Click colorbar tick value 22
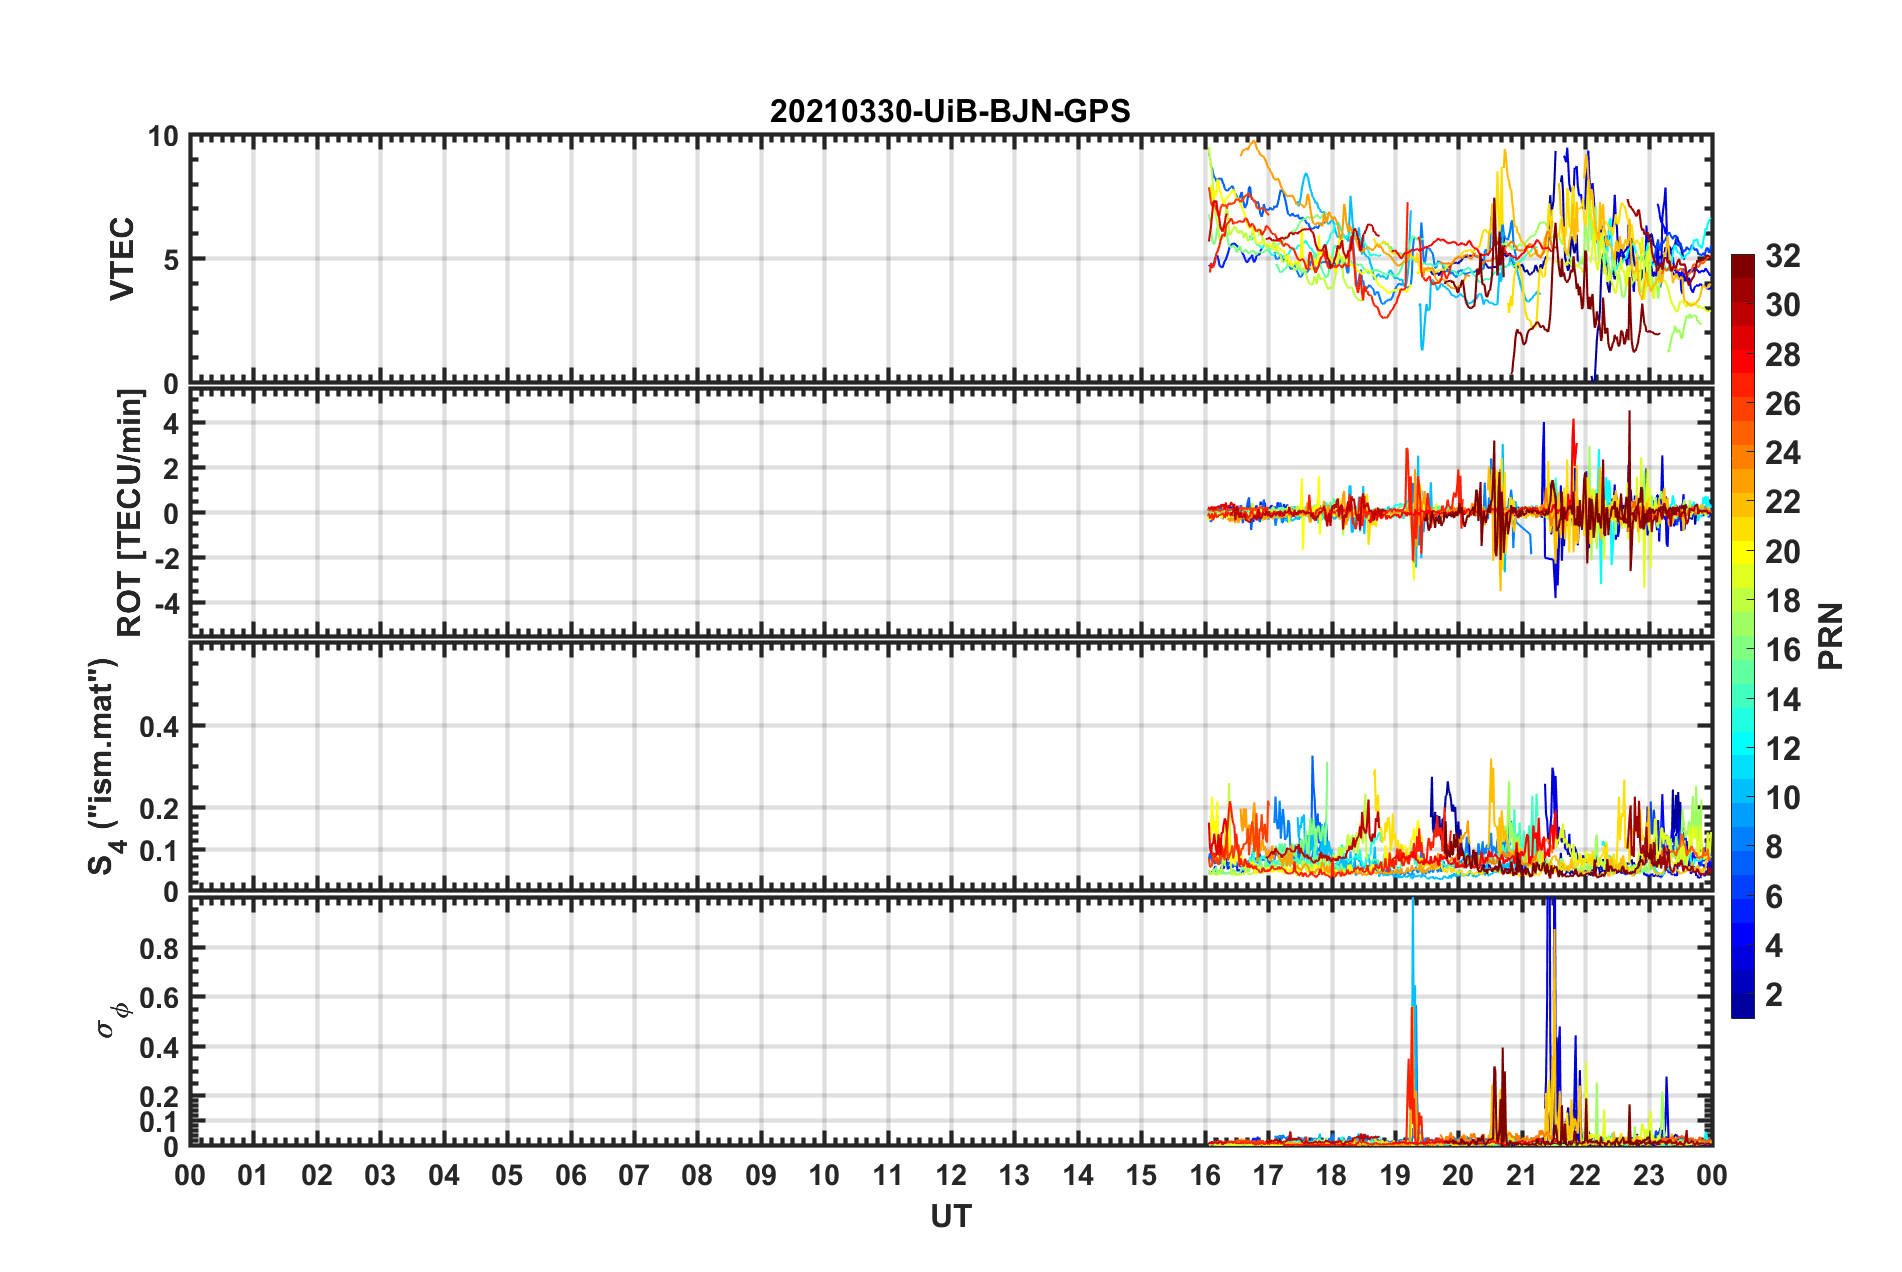 [x=1783, y=502]
